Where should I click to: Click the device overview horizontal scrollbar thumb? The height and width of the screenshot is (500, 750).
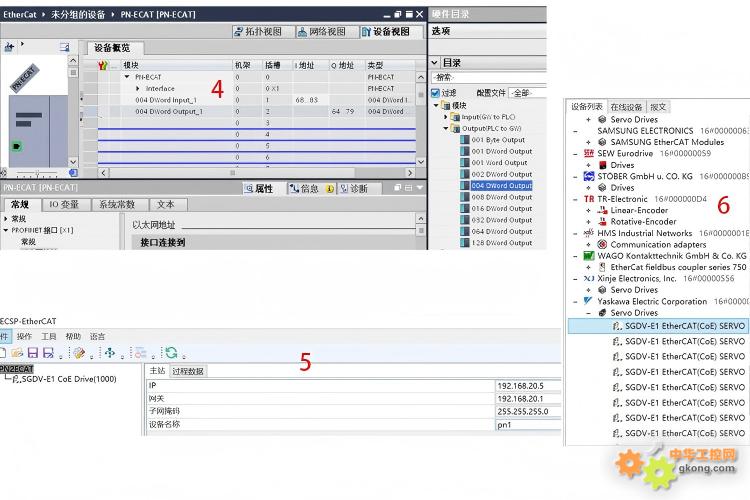tap(232, 173)
